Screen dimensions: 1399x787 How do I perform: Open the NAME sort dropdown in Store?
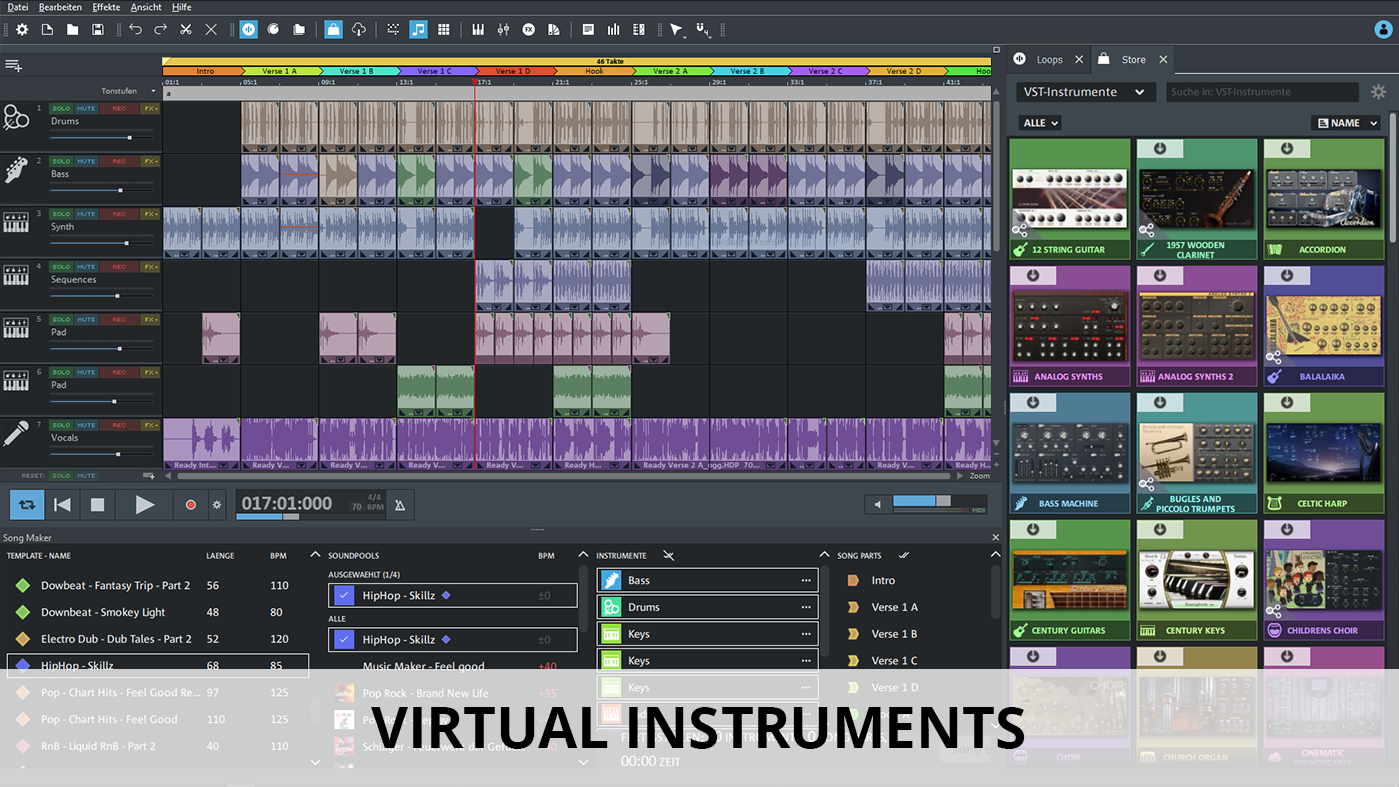(1348, 123)
